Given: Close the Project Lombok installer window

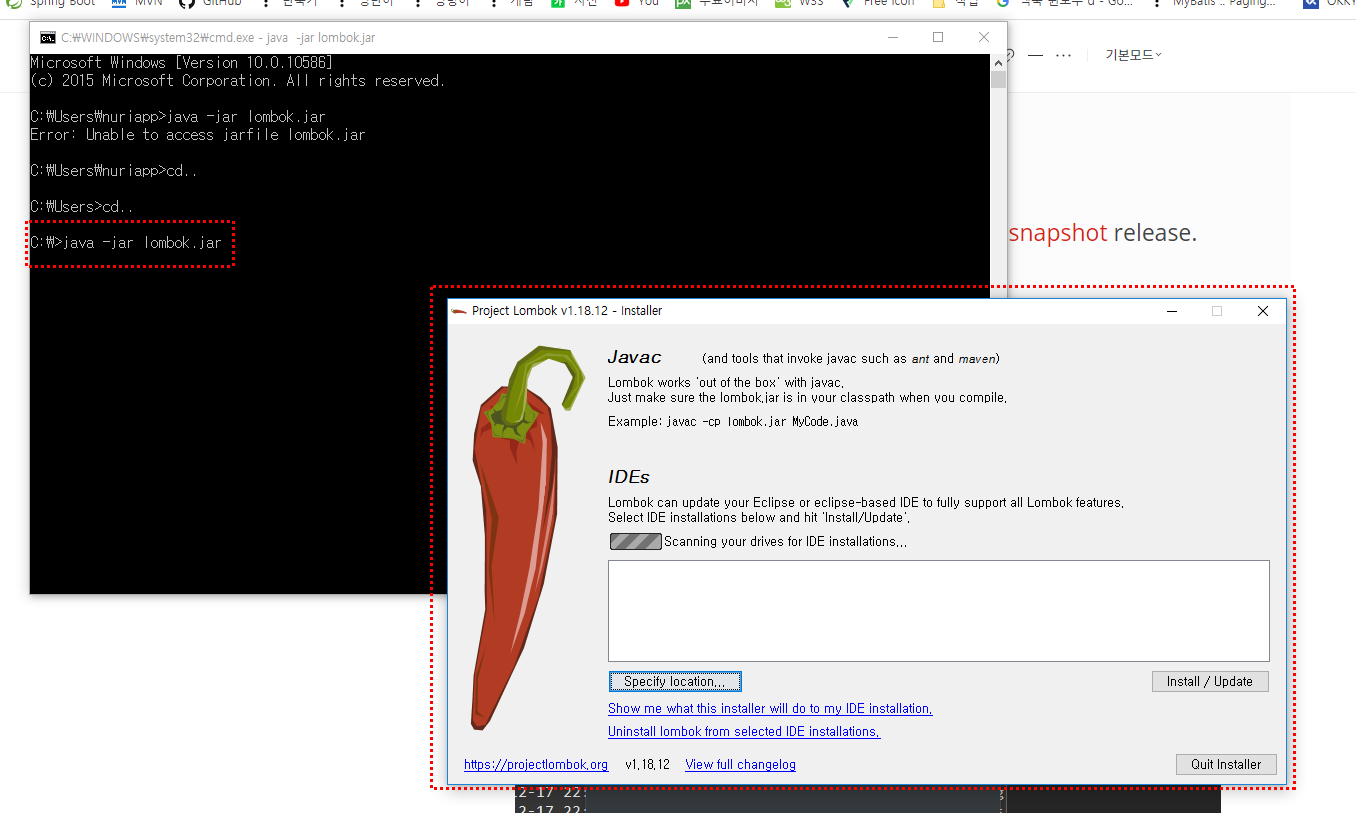Looking at the screenshot, I should (1263, 311).
